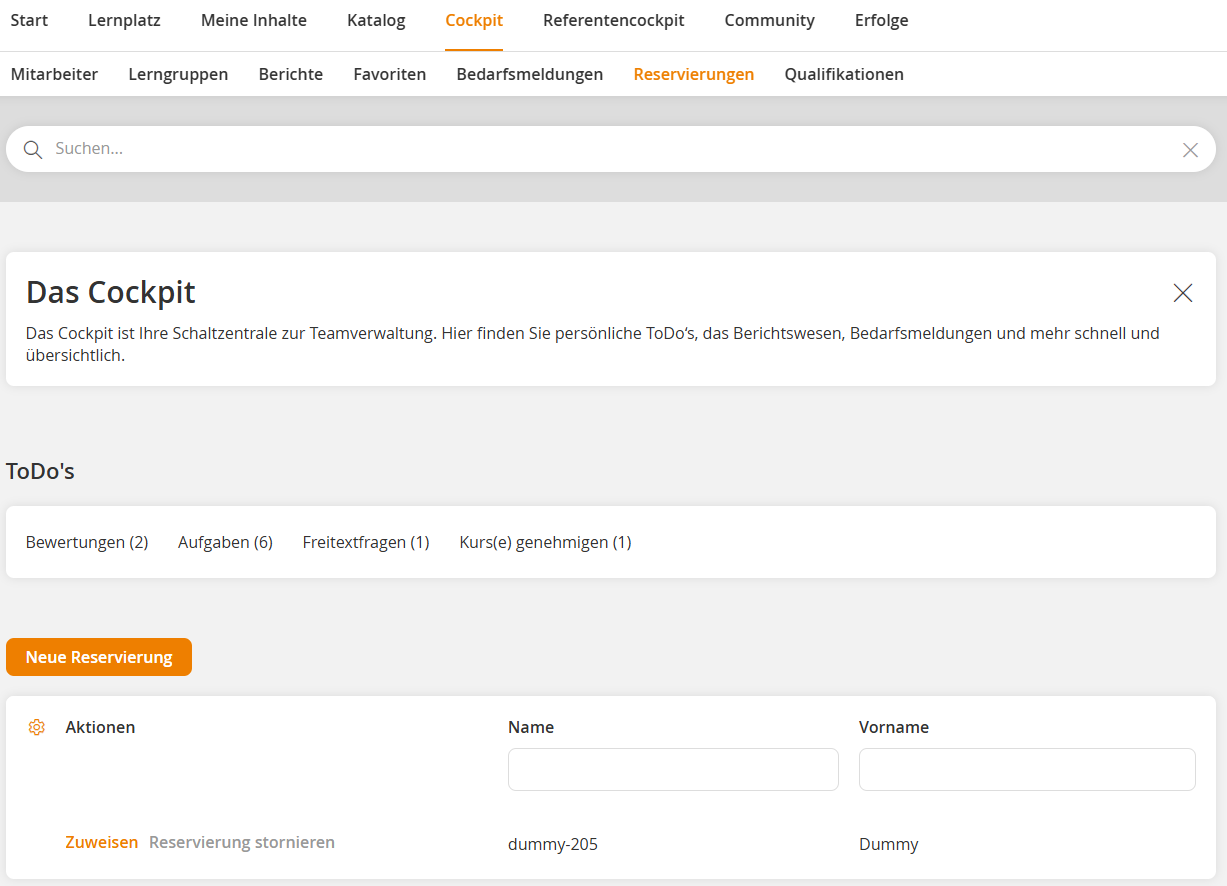This screenshot has height=886, width=1227.
Task: Assign reservation dummy-205 via Zuweisen
Action: point(101,842)
